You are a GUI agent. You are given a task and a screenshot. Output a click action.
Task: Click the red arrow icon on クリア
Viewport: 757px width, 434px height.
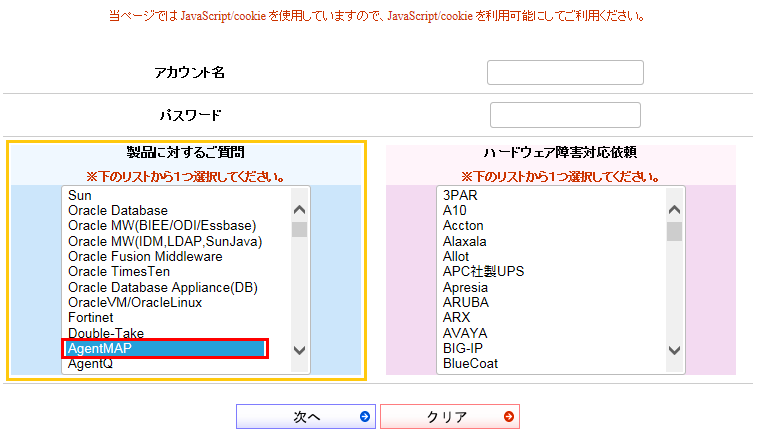tap(508, 417)
